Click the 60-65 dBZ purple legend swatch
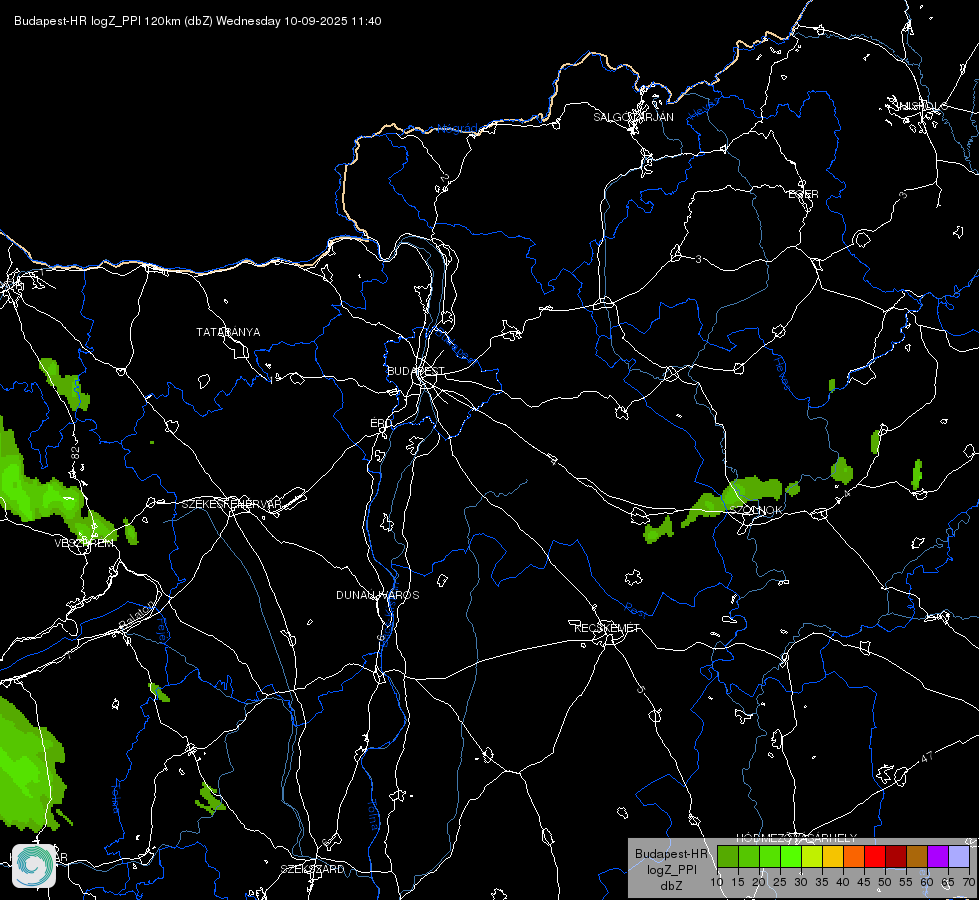The height and width of the screenshot is (900, 979). (x=938, y=857)
